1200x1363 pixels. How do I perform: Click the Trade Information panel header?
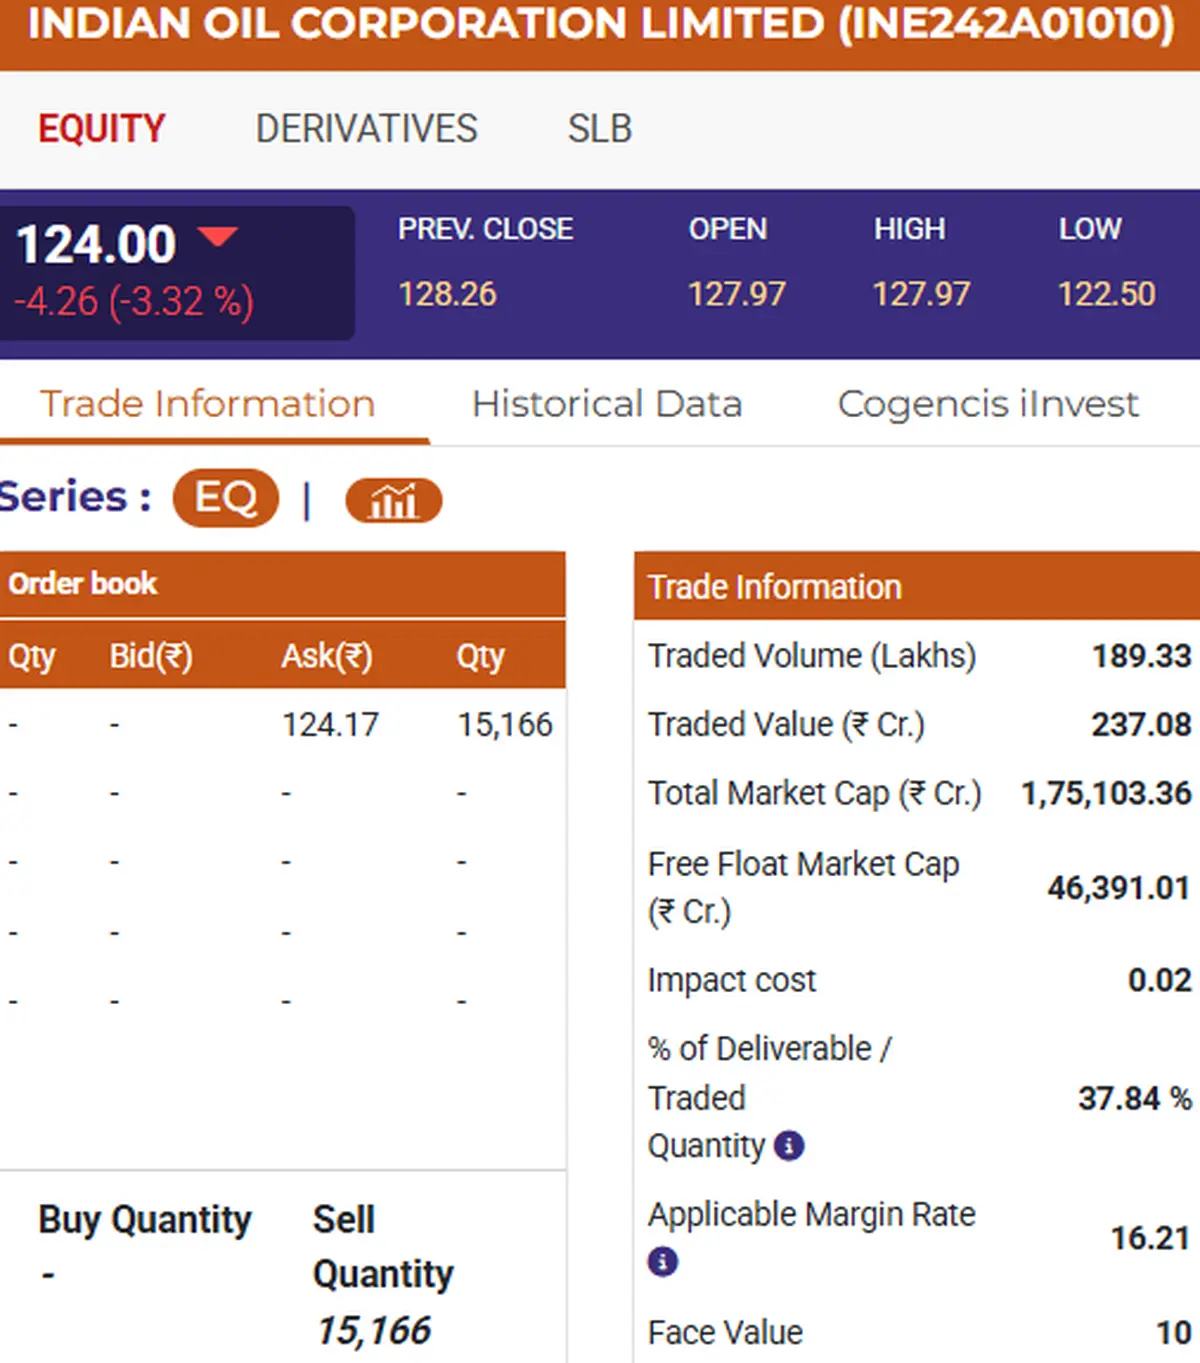(x=774, y=587)
